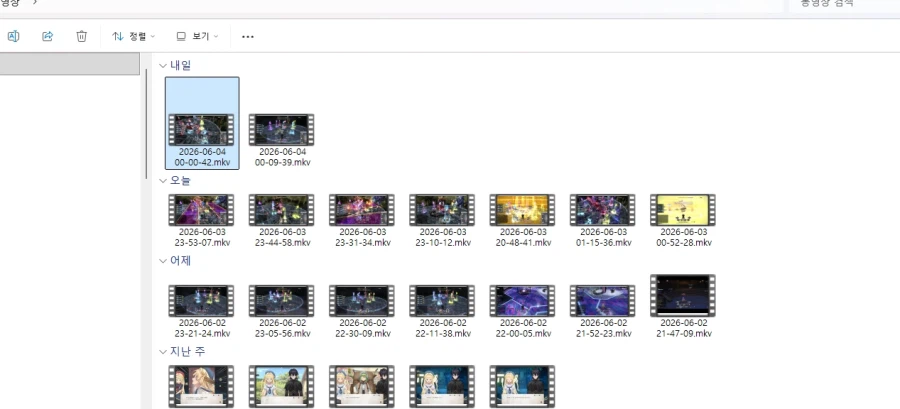This screenshot has width=900, height=409.
Task: Click the highlighted navigation pane item
Action: tap(69, 64)
